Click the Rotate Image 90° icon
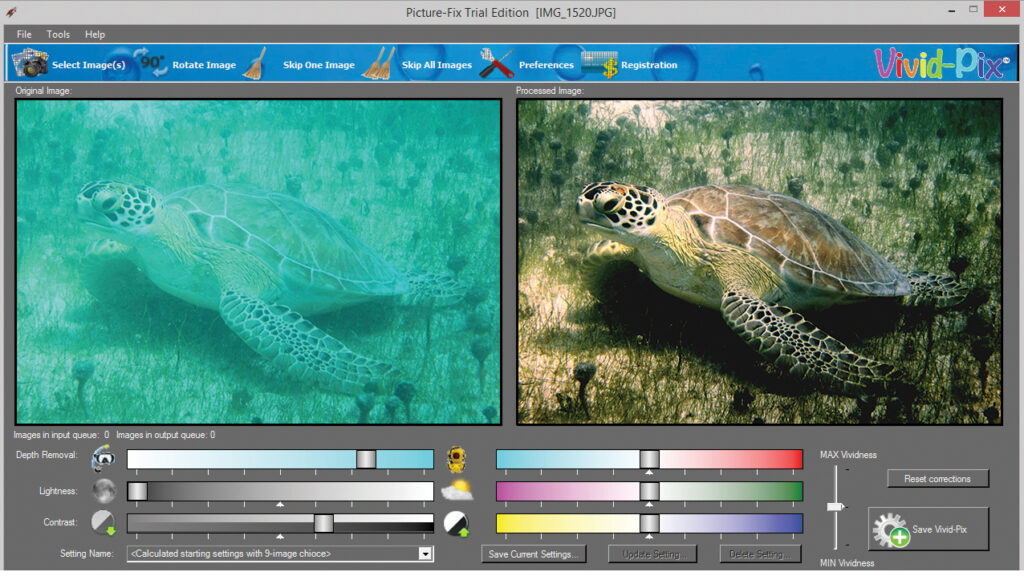 [152, 63]
